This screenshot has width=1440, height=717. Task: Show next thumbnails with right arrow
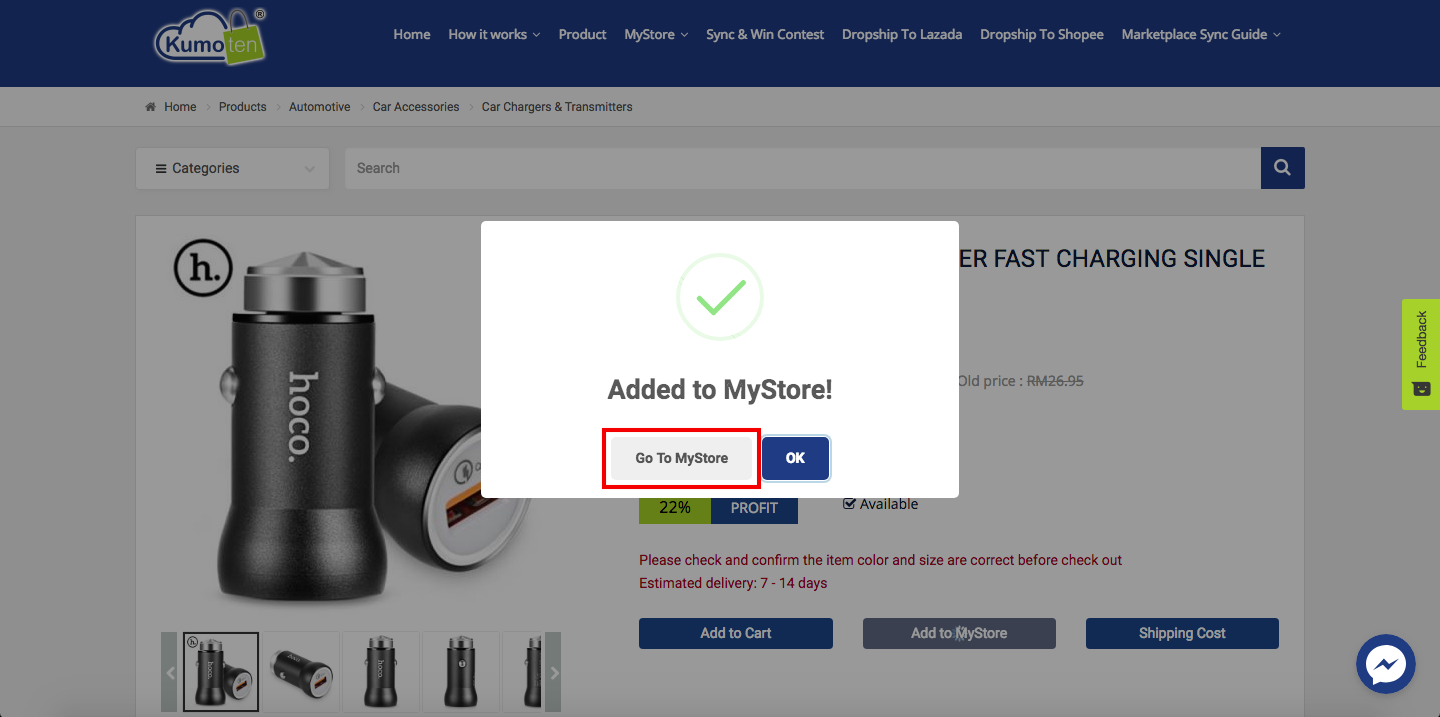click(554, 672)
